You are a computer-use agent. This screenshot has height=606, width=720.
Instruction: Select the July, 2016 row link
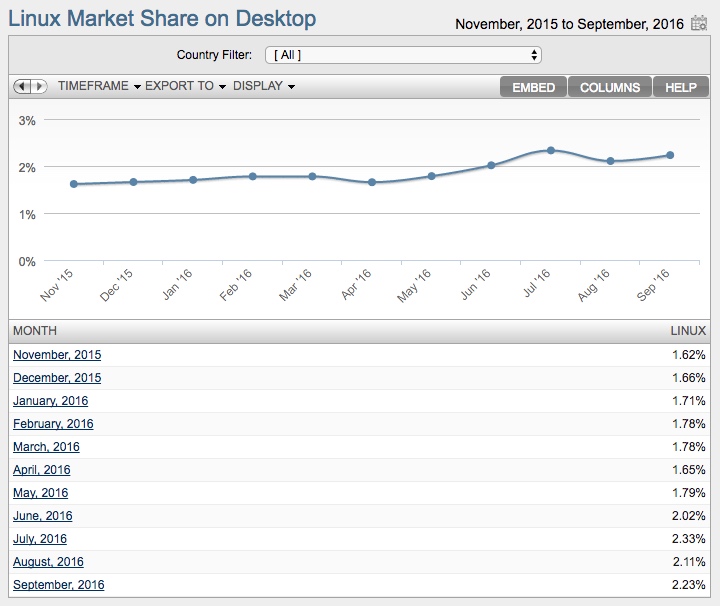40,539
